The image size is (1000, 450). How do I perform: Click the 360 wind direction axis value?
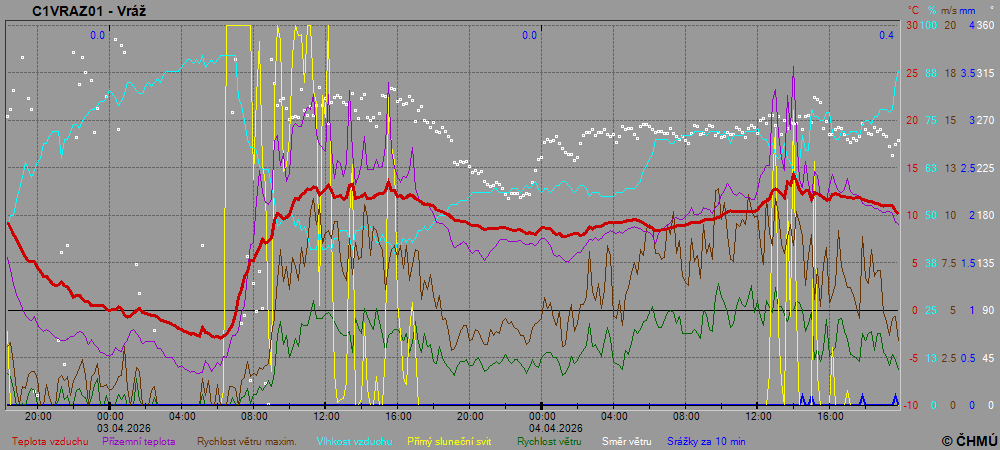tap(984, 25)
